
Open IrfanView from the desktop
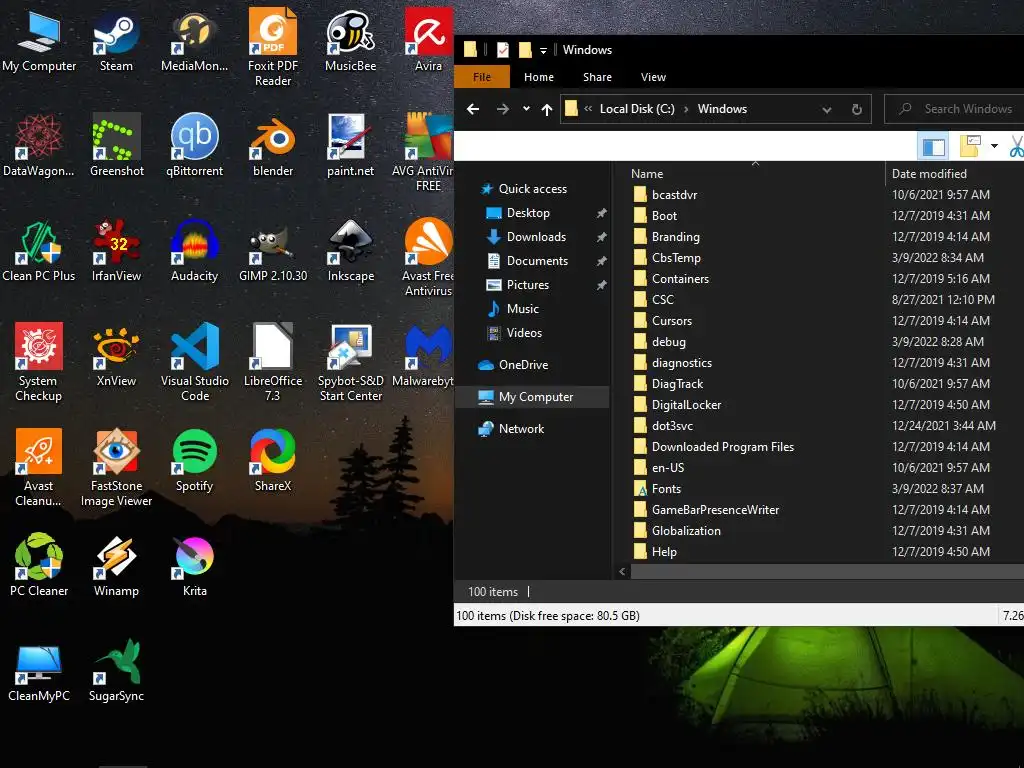tap(116, 251)
